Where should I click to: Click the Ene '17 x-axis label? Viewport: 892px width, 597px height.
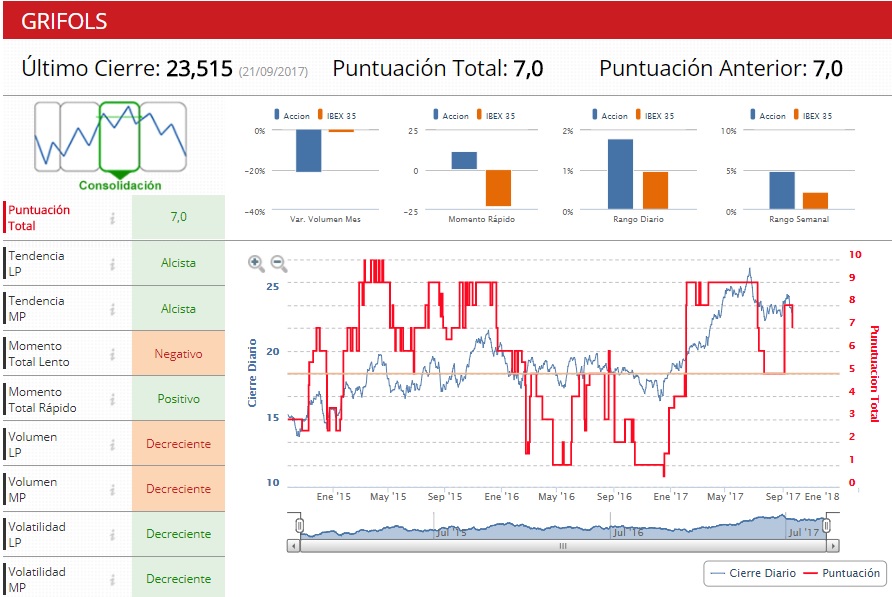(671, 497)
